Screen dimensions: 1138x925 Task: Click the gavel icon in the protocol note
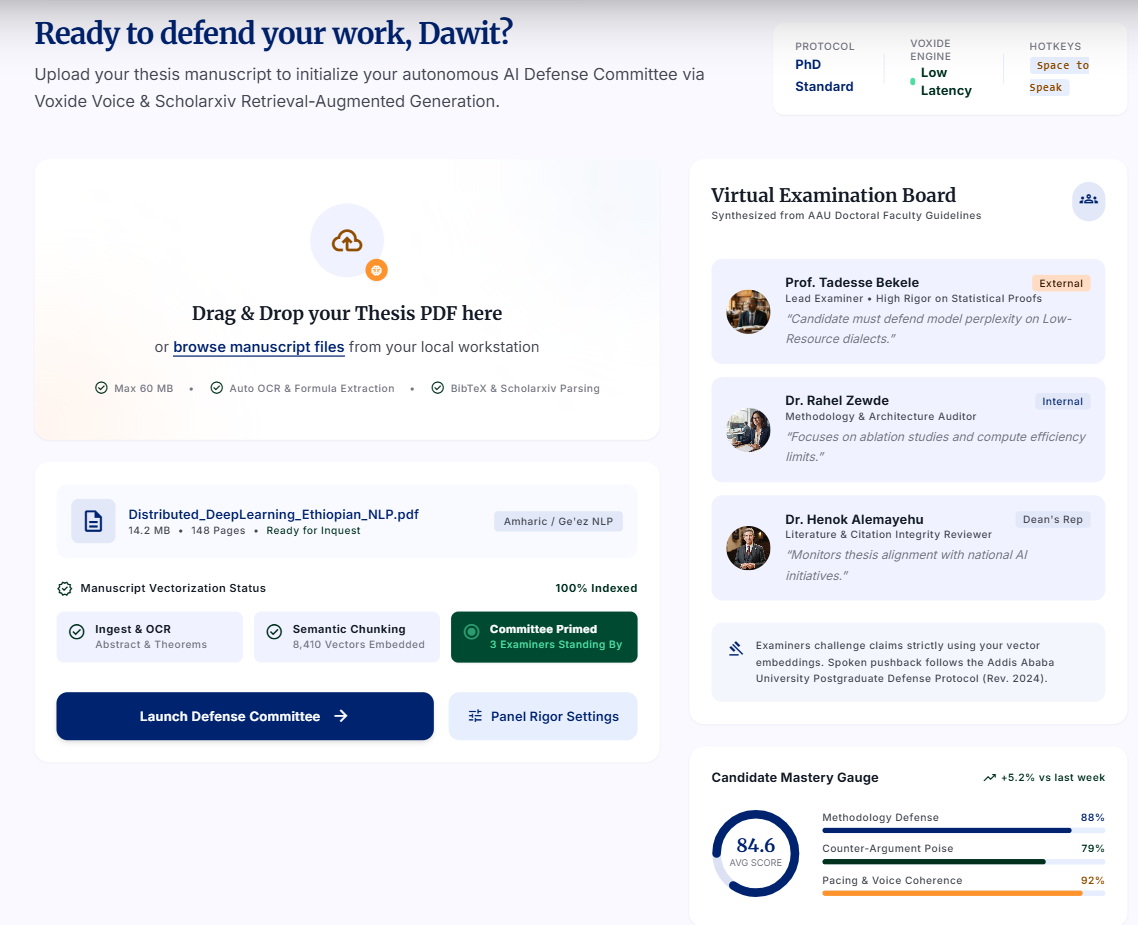click(735, 649)
